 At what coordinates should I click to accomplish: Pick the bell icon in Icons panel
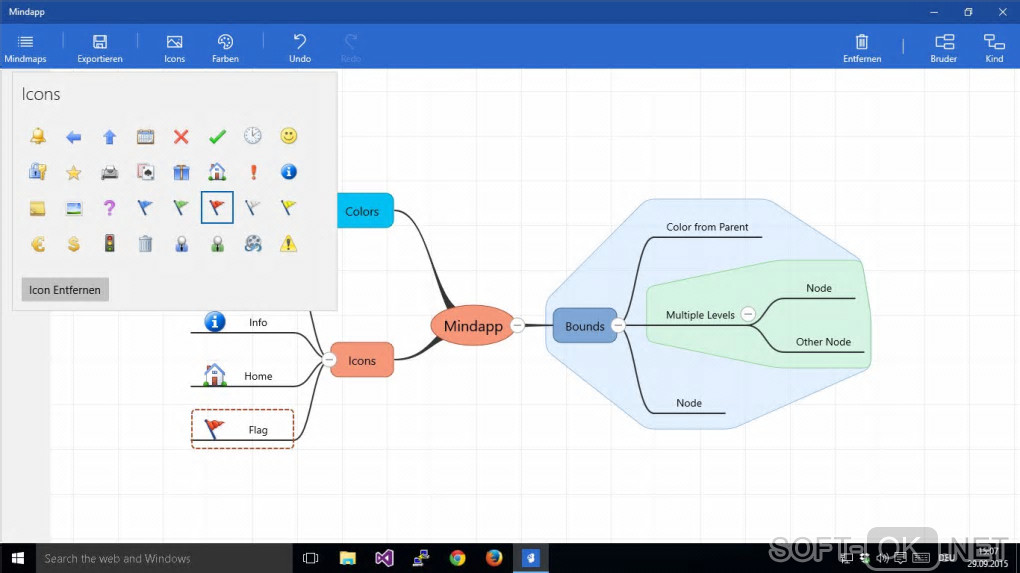(38, 136)
